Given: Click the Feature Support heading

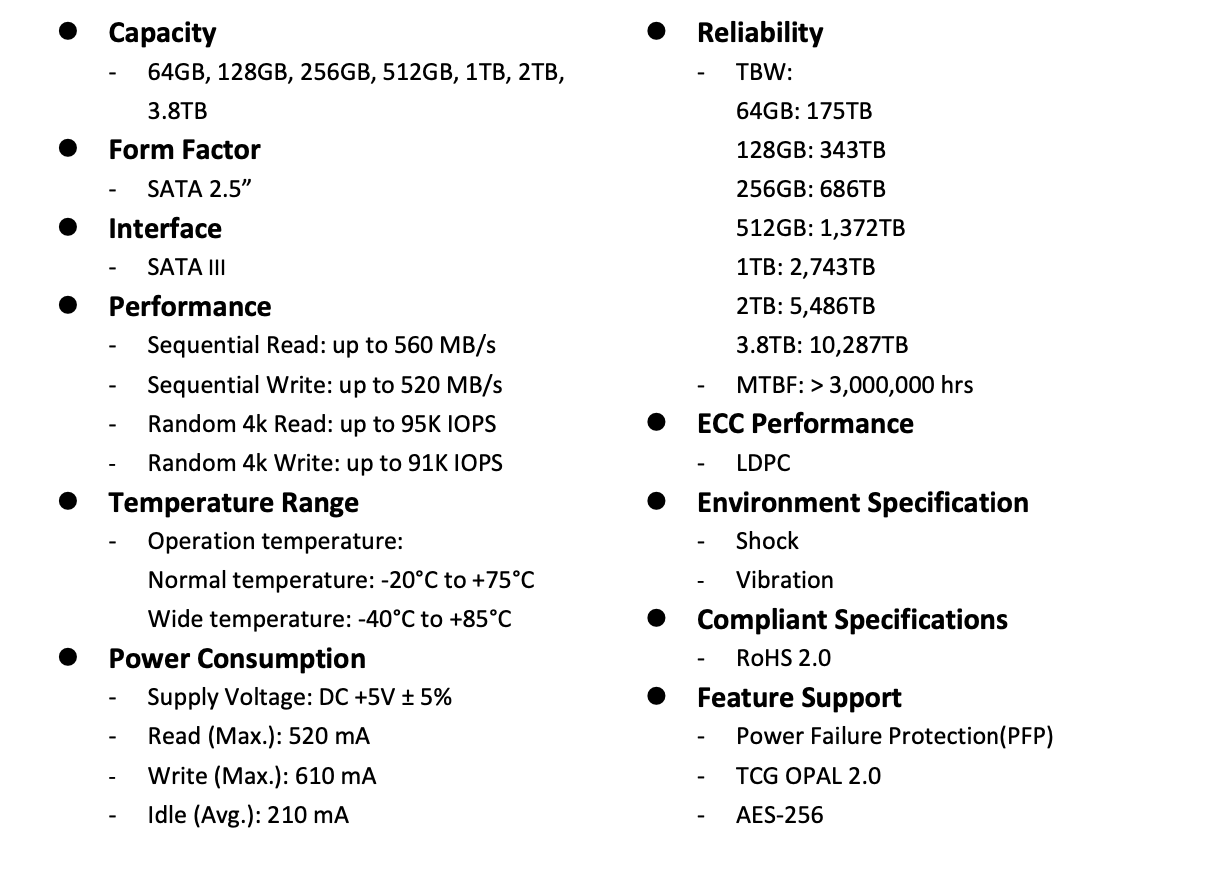Looking at the screenshot, I should [x=799, y=697].
